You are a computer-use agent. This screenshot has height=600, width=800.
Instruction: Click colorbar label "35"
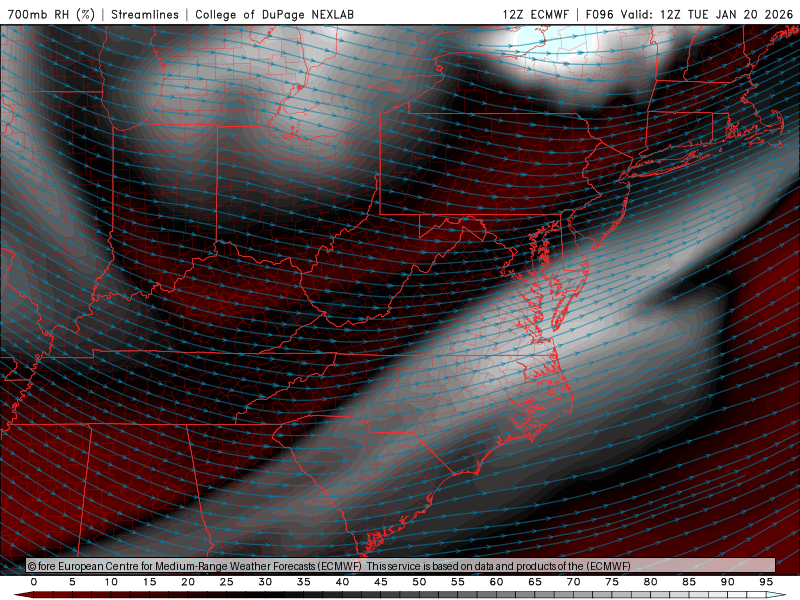pos(304,582)
